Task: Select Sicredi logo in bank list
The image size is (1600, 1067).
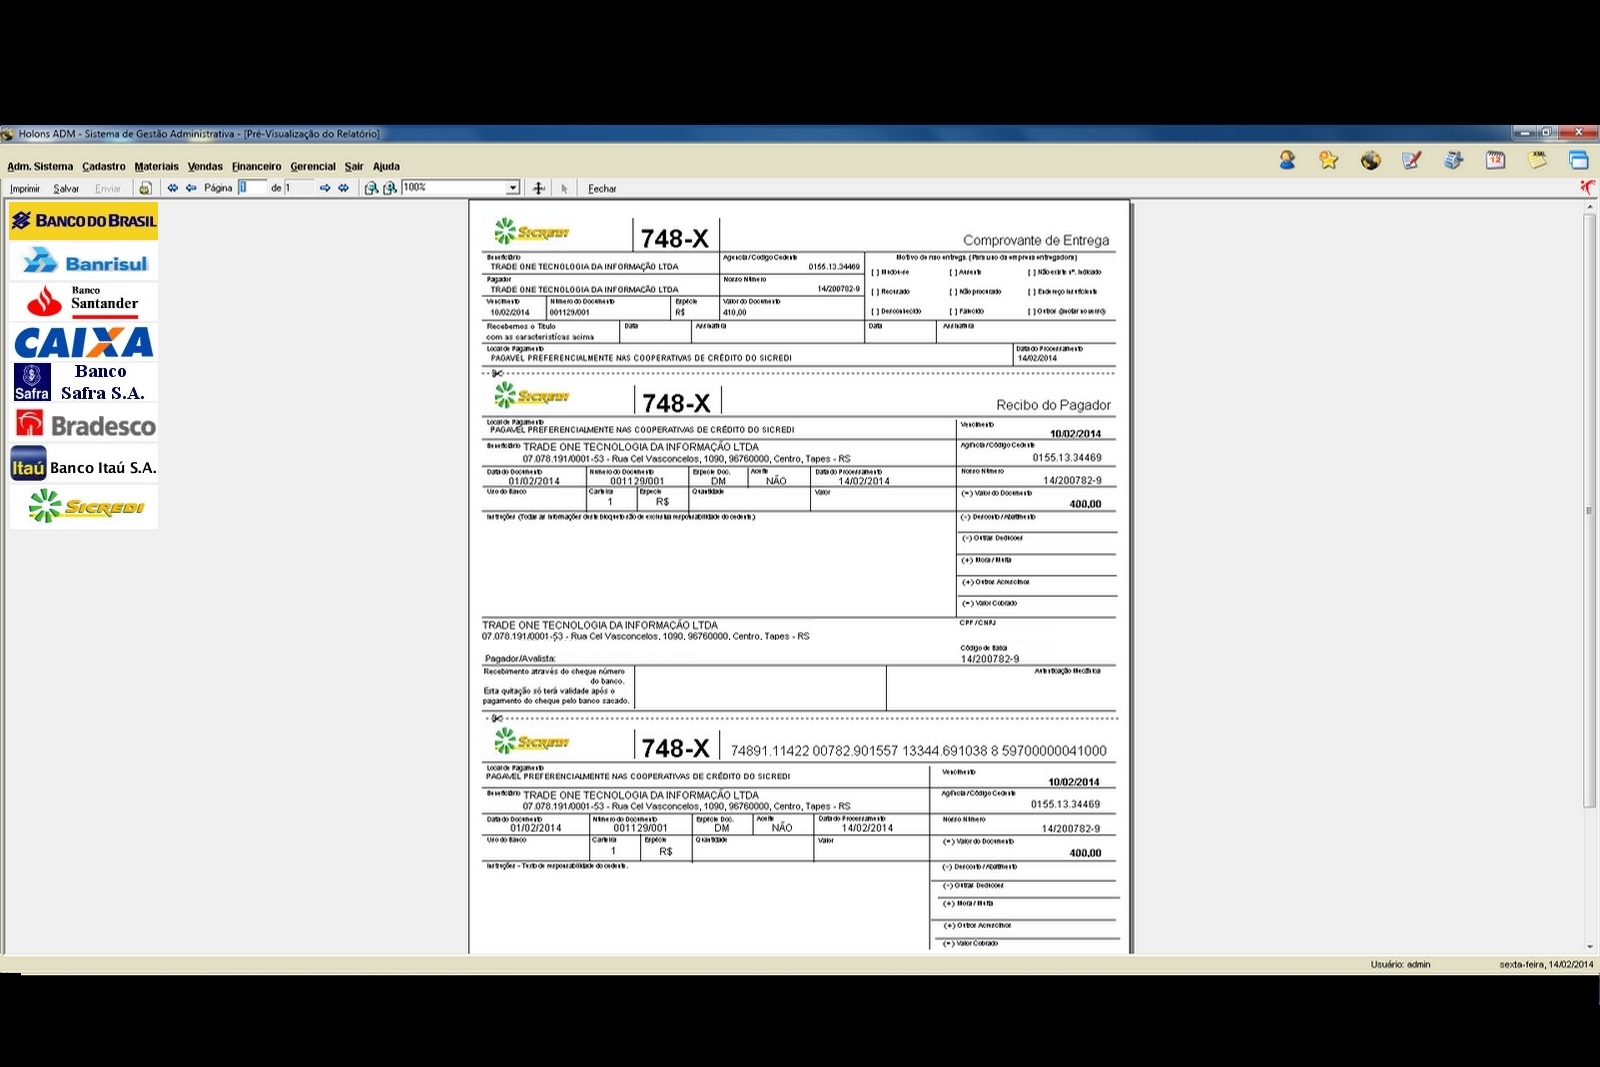Action: [x=84, y=507]
